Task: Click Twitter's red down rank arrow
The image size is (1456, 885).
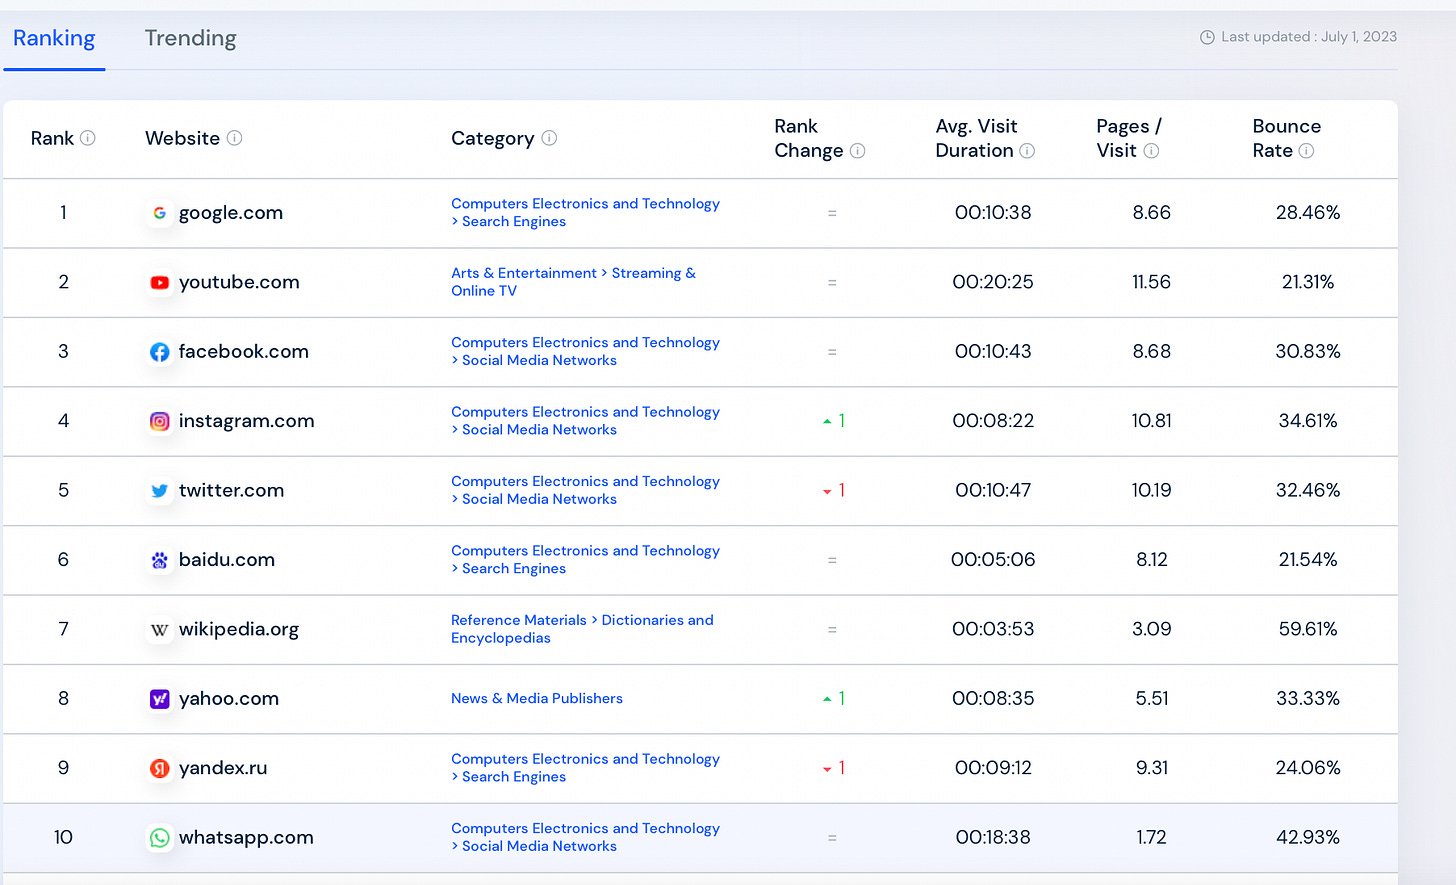Action: (827, 492)
